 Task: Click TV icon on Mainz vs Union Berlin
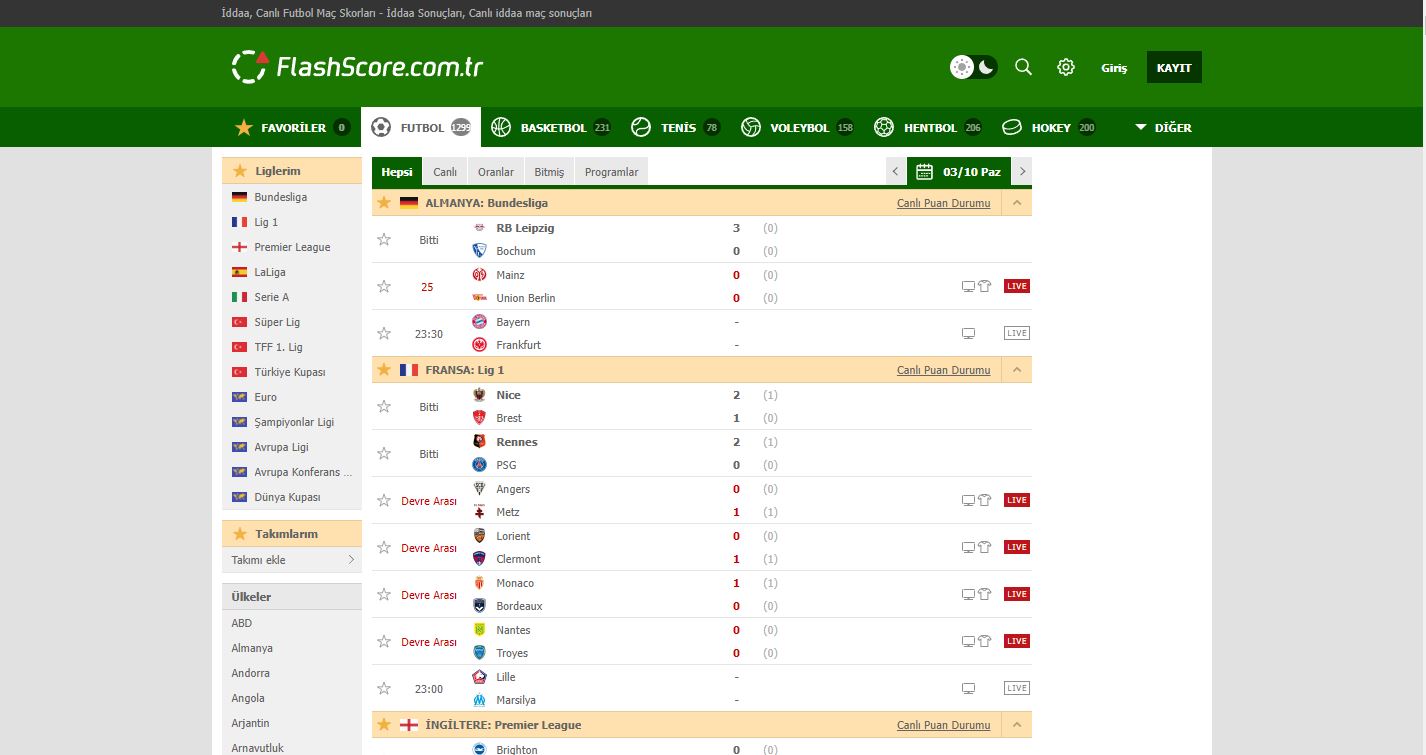pyautogui.click(x=968, y=286)
